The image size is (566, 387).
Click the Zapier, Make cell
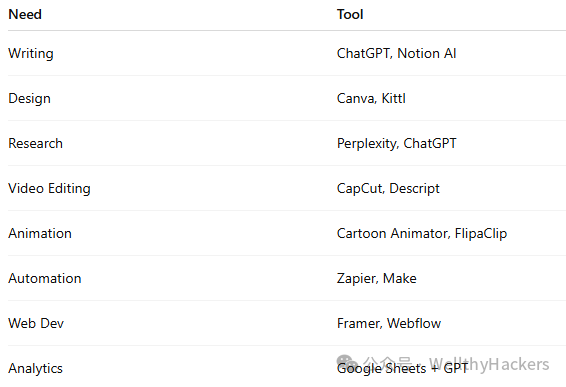(x=376, y=279)
